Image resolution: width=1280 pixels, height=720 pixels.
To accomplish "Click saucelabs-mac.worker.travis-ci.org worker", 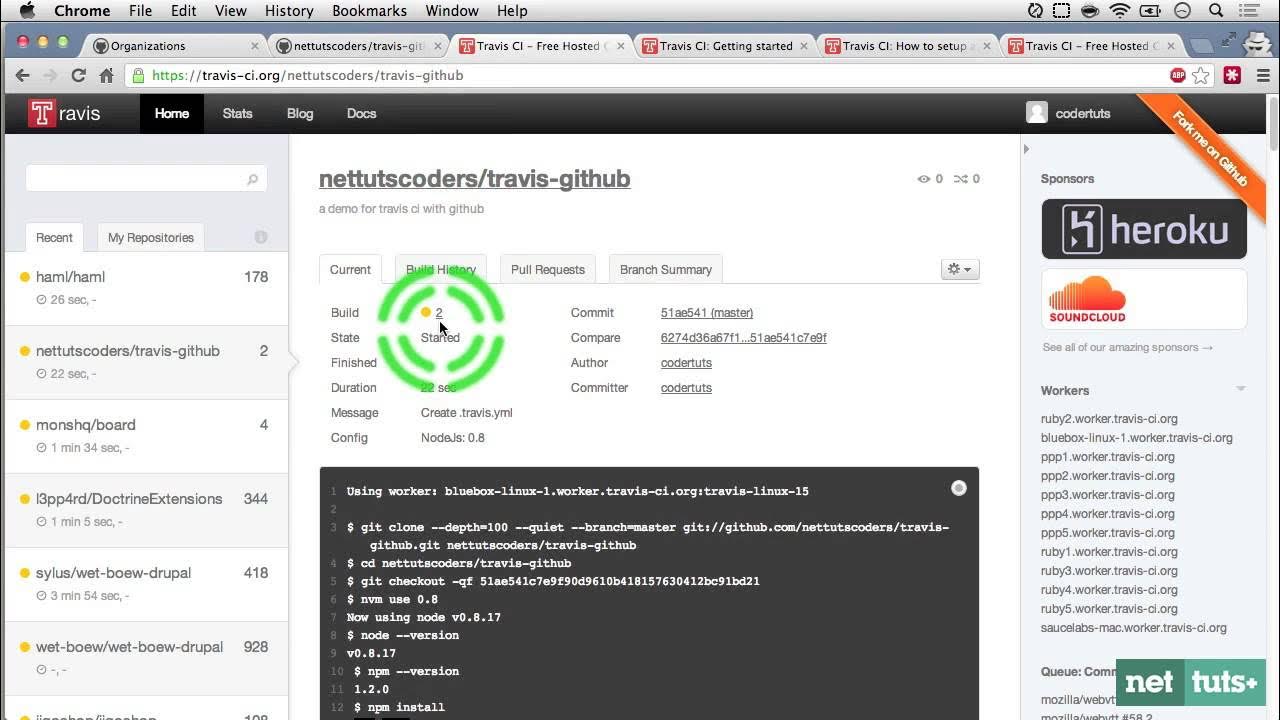I will tap(1133, 628).
